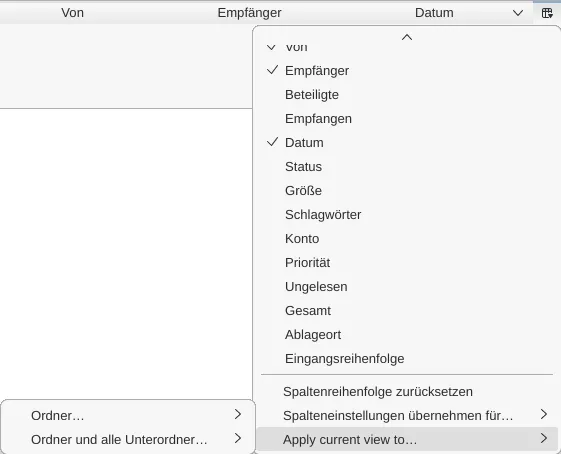Show the Schlagwörter column
Image resolution: width=561 pixels, height=454 pixels.
coord(407,214)
